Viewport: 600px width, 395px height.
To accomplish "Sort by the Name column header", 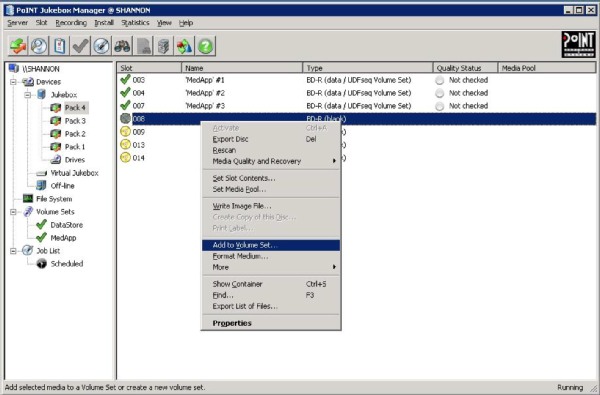I will point(242,68).
